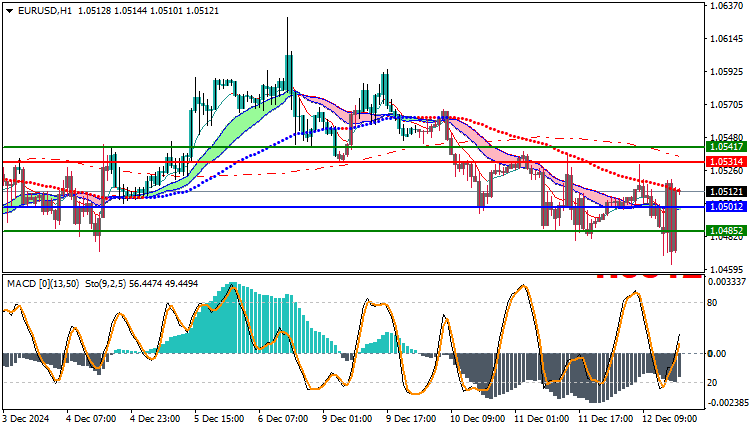Click the 0.00 MACD zero level label
This screenshot has width=750, height=430.
point(717,353)
